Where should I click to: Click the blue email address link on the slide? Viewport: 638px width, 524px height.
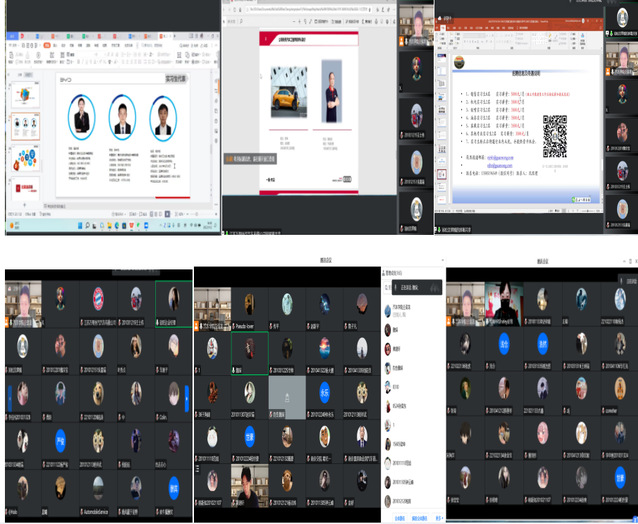point(500,158)
